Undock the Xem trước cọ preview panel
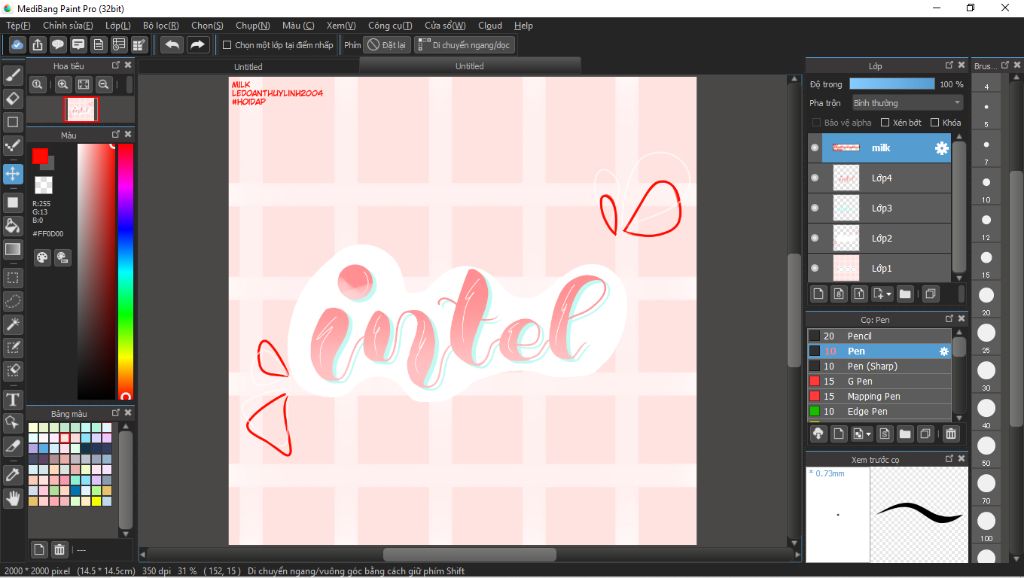 949,459
